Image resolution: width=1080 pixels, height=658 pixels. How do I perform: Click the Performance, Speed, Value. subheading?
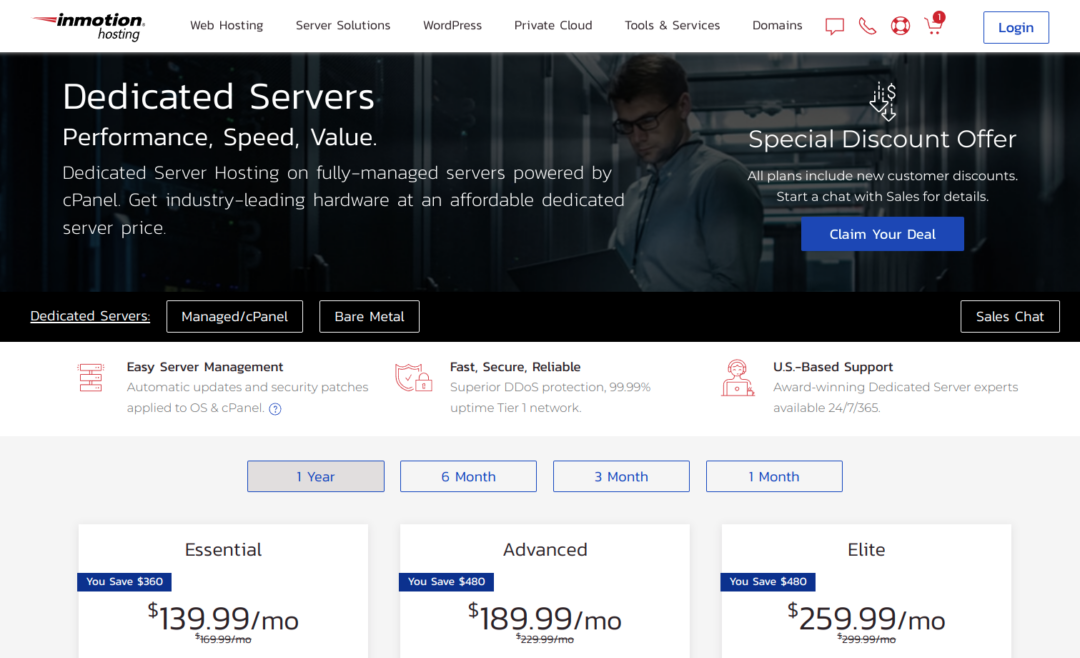click(x=220, y=137)
